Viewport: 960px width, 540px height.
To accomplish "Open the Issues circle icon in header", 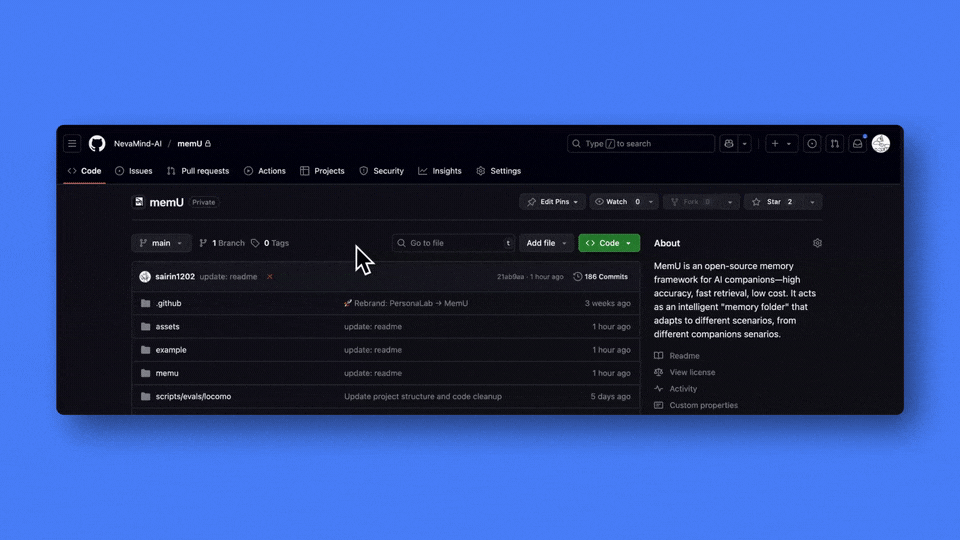I will pos(812,144).
